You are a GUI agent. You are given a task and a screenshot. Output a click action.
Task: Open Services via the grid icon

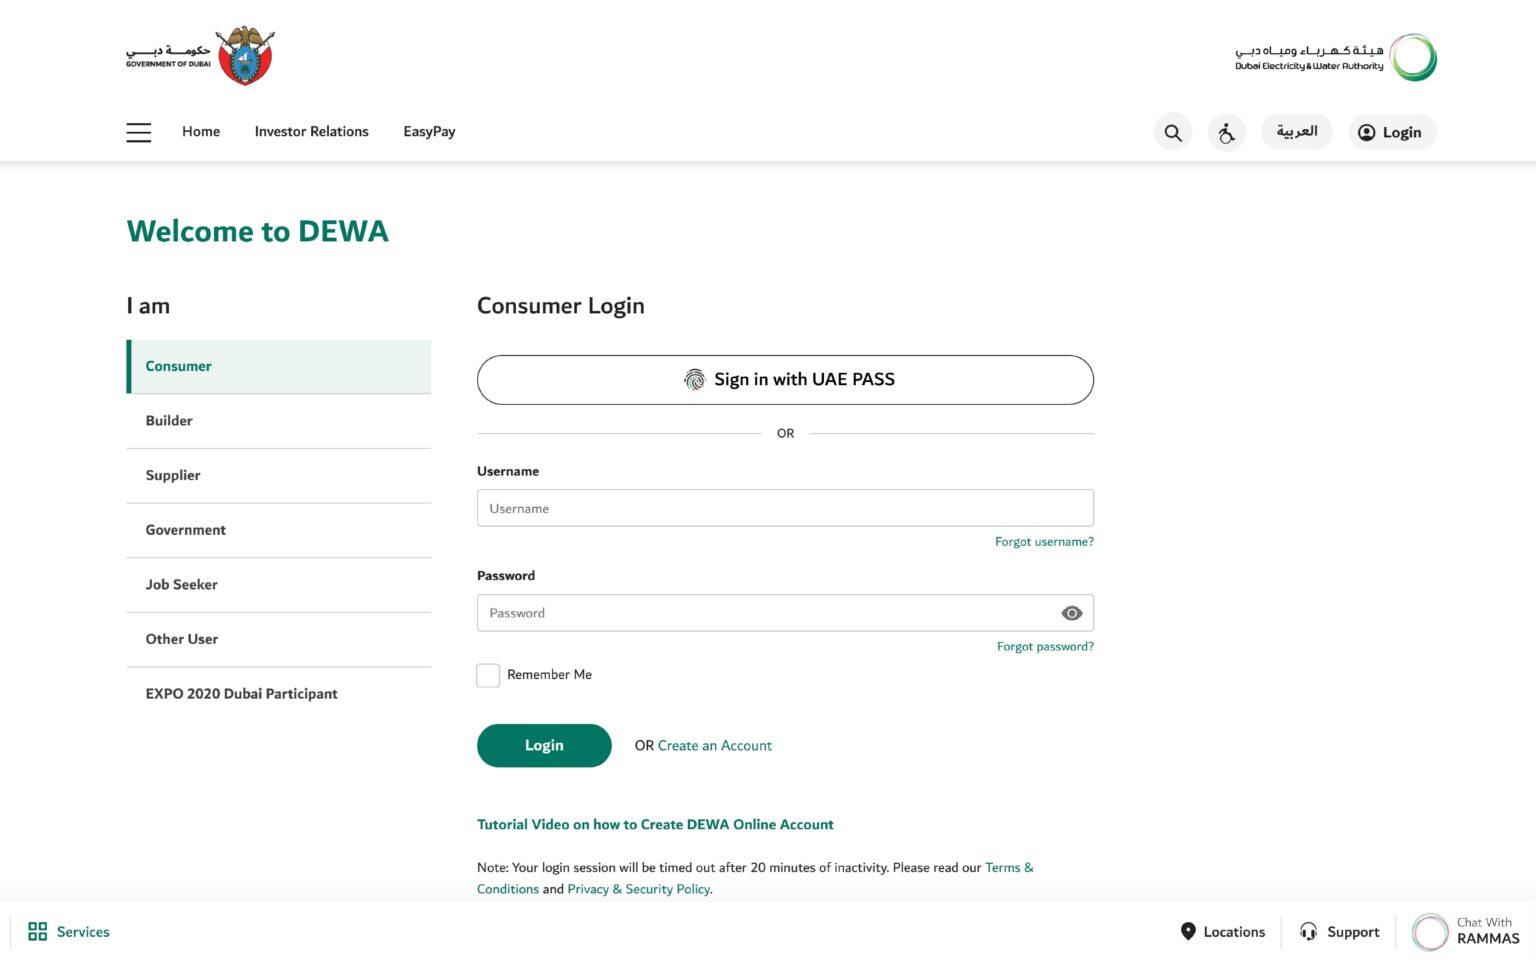38,931
